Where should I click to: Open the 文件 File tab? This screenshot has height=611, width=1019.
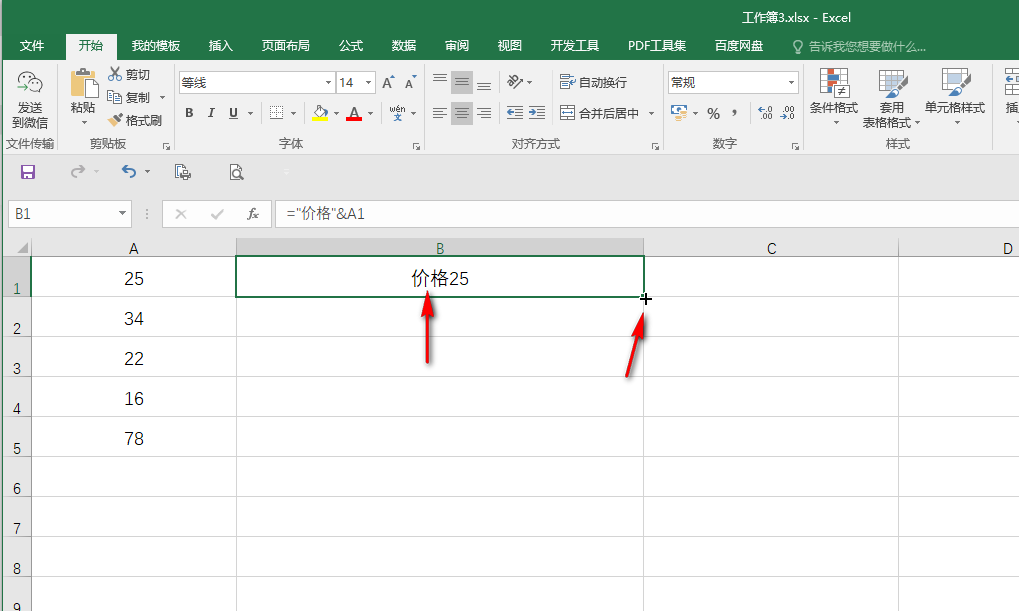pyautogui.click(x=32, y=46)
